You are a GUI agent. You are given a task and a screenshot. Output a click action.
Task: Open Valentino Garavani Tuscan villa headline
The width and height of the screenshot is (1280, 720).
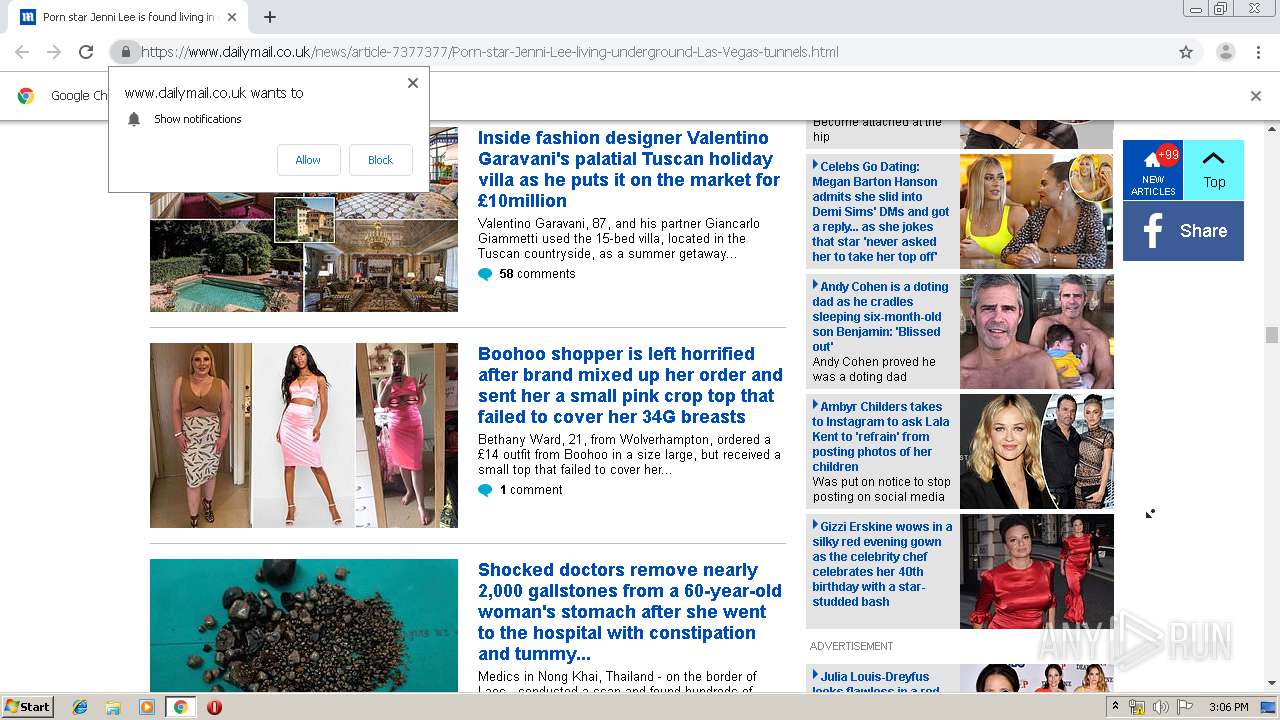coord(629,169)
